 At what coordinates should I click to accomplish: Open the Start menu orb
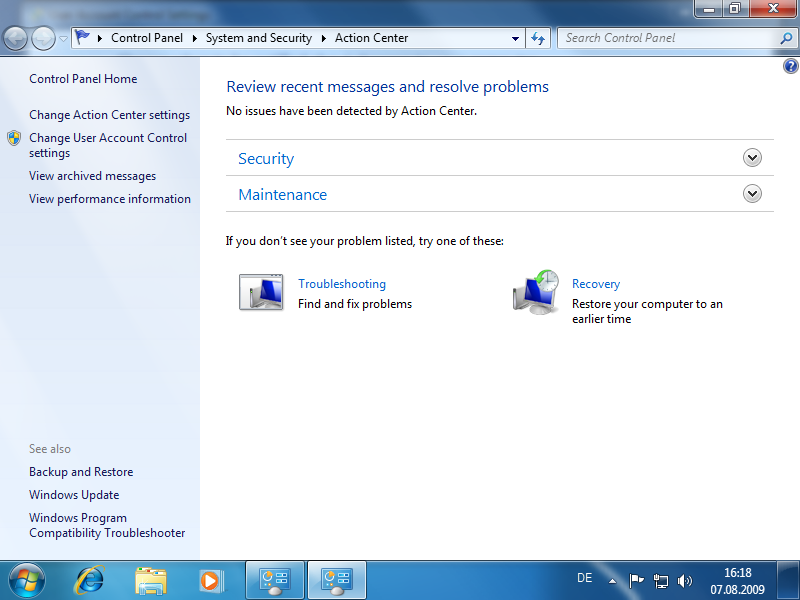click(x=26, y=579)
